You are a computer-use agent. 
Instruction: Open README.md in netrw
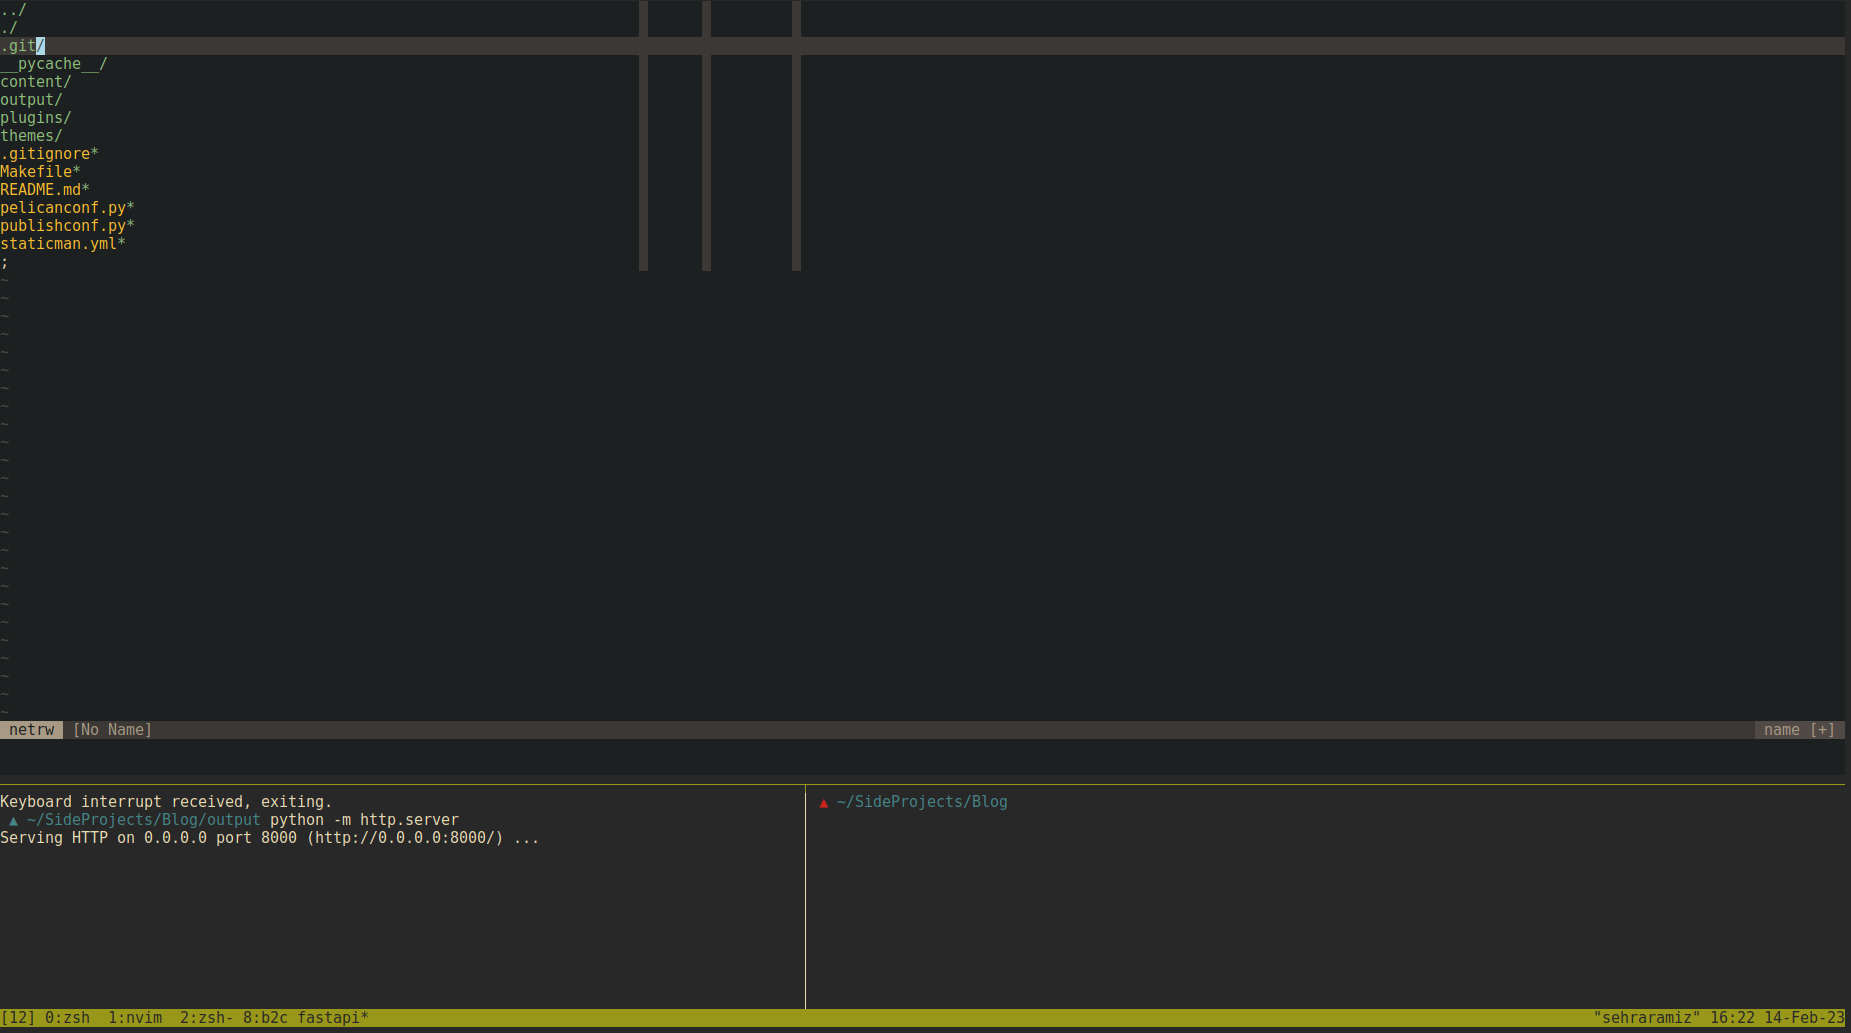pyautogui.click(x=43, y=190)
